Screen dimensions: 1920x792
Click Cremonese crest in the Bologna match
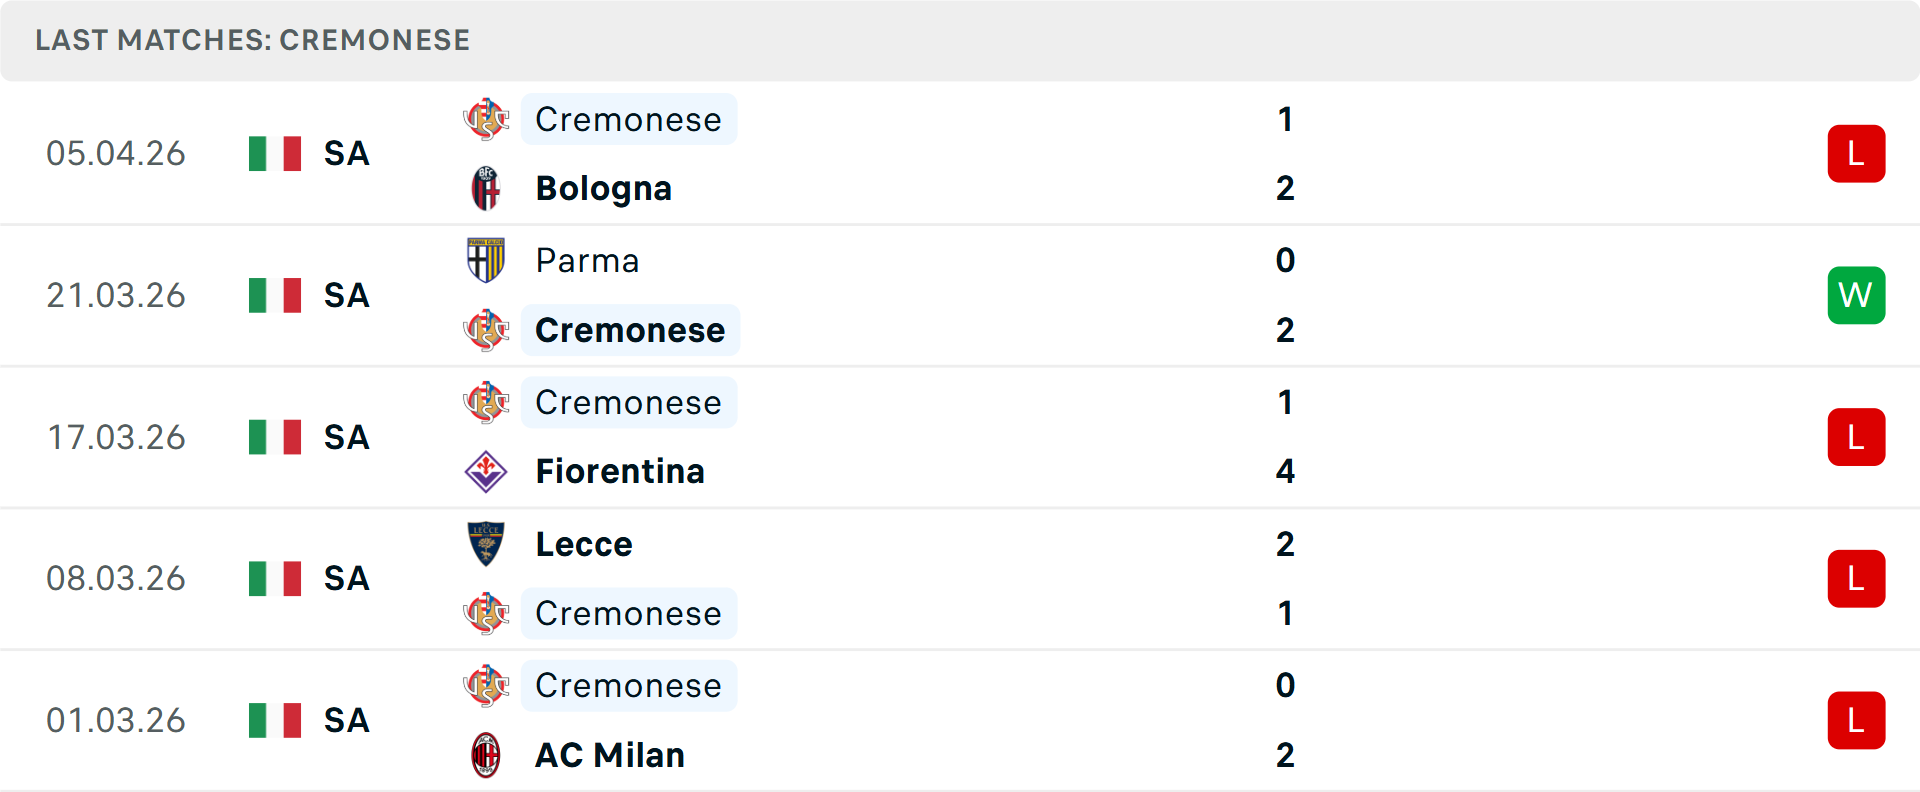486,119
